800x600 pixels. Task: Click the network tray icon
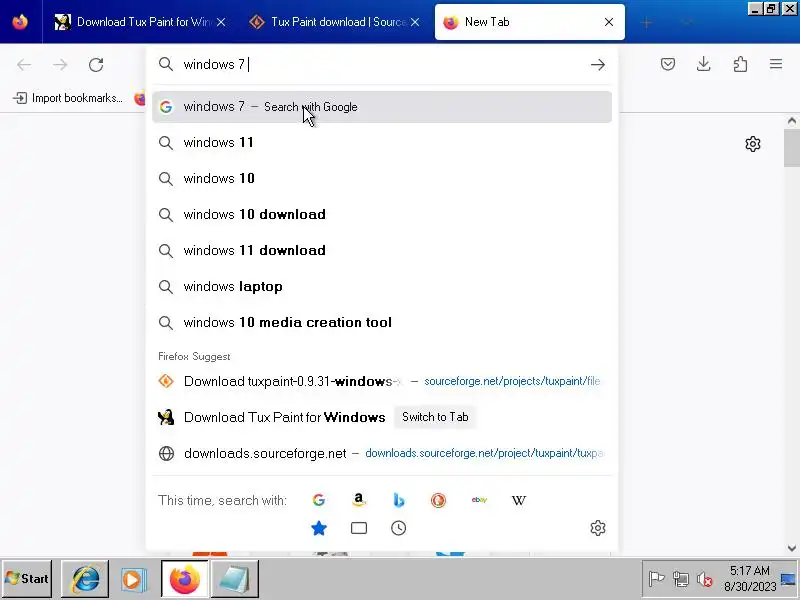point(680,579)
